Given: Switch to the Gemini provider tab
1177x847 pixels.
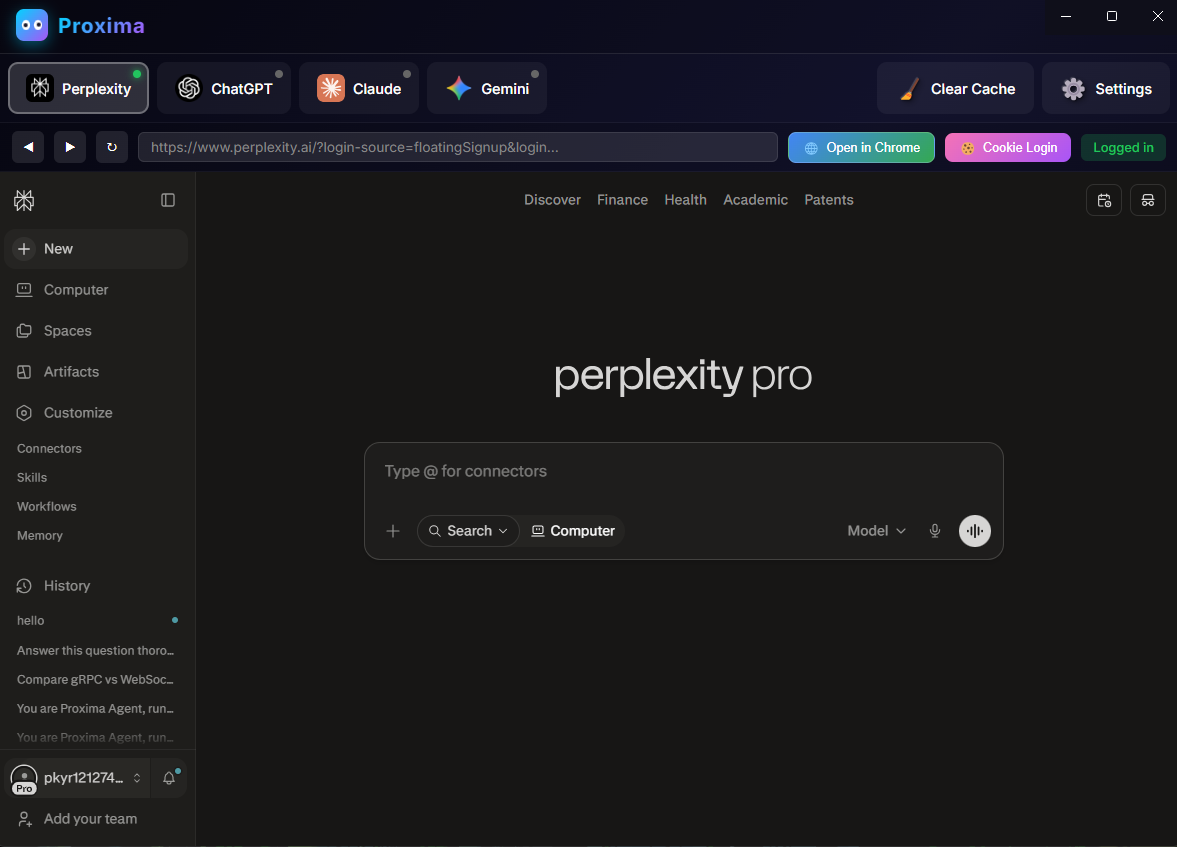Looking at the screenshot, I should click(487, 89).
